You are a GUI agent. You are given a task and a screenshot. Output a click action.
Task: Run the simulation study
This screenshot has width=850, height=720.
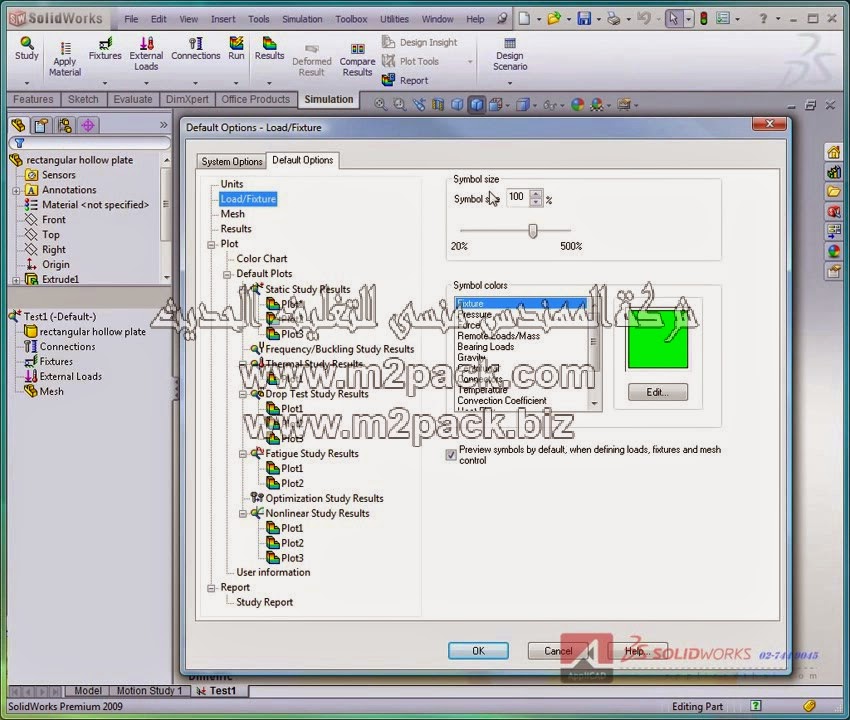point(236,48)
